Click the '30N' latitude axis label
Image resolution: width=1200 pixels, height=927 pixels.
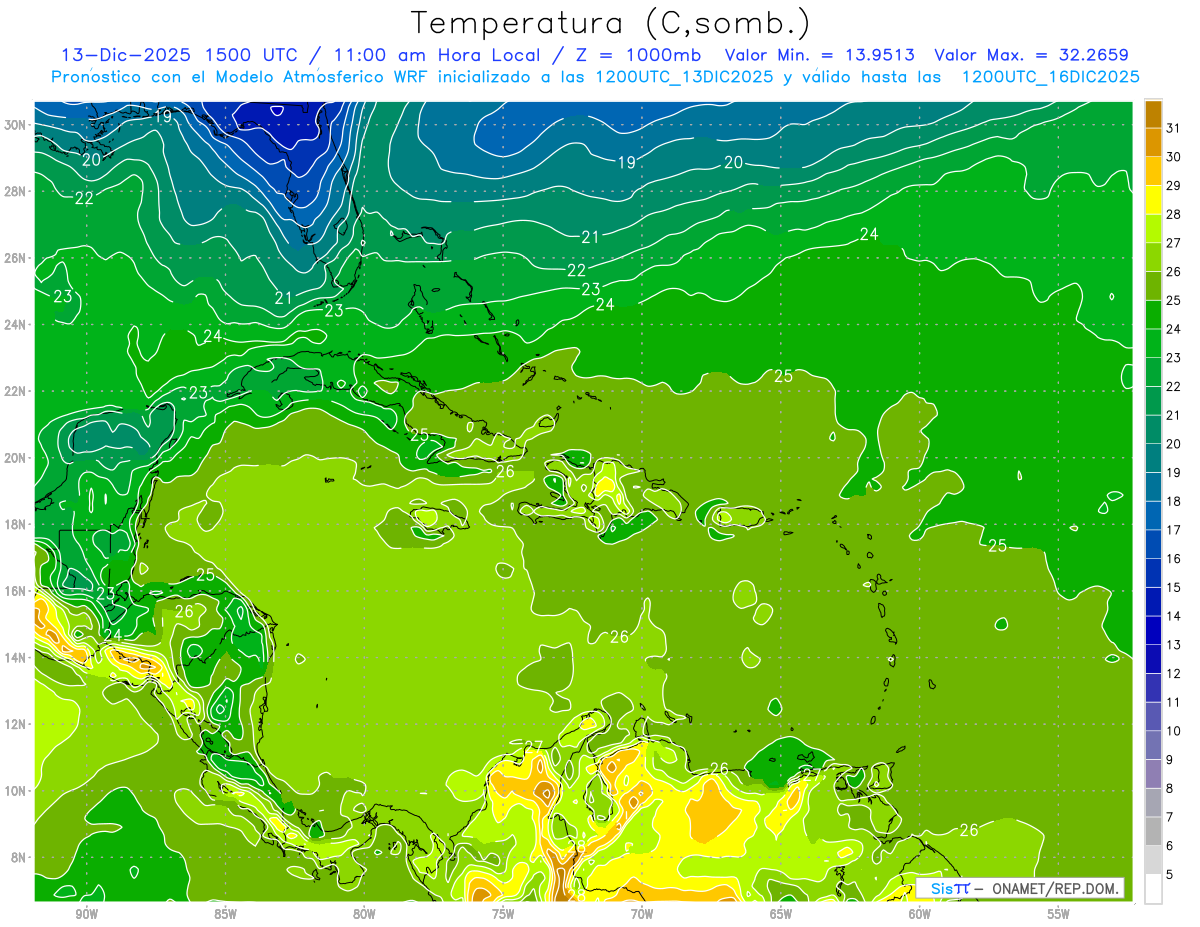tap(16, 125)
